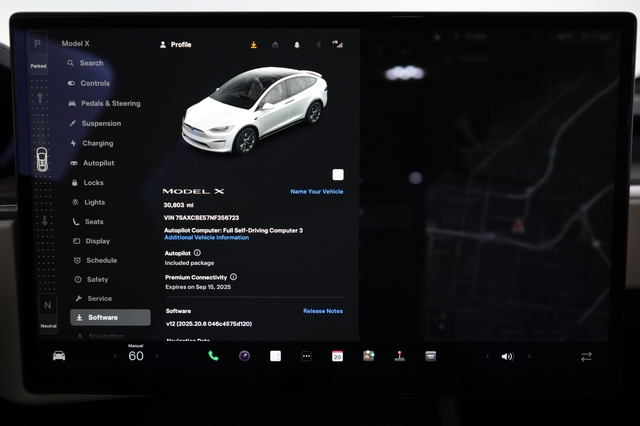Select Park at gear strip top

38,52
